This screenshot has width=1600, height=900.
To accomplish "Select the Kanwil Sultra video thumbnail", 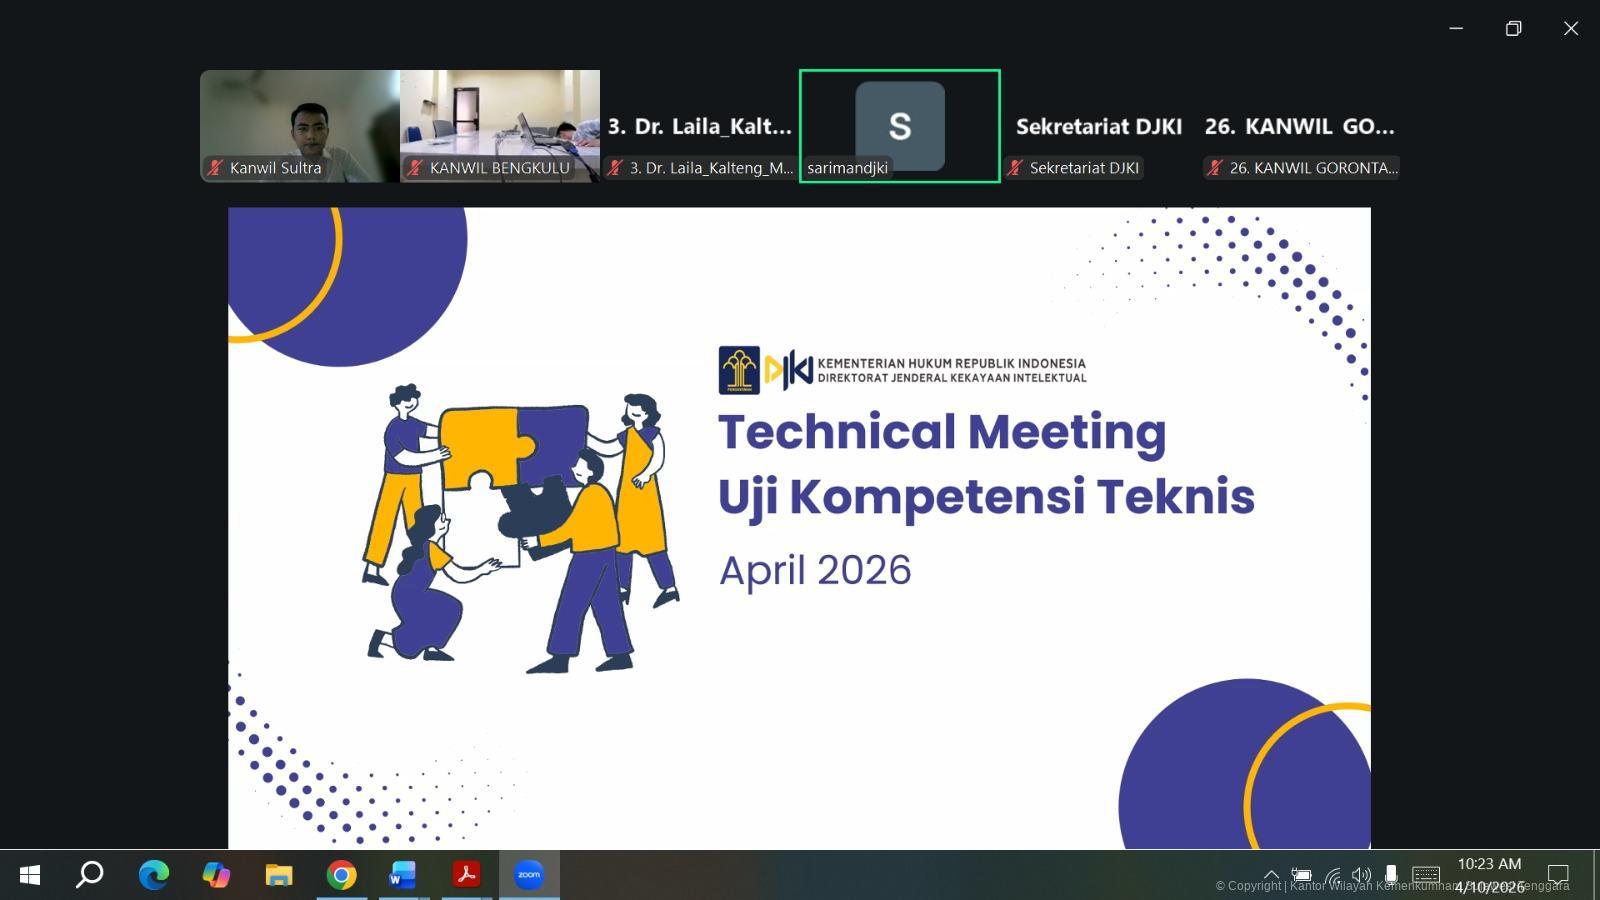I will click(300, 125).
